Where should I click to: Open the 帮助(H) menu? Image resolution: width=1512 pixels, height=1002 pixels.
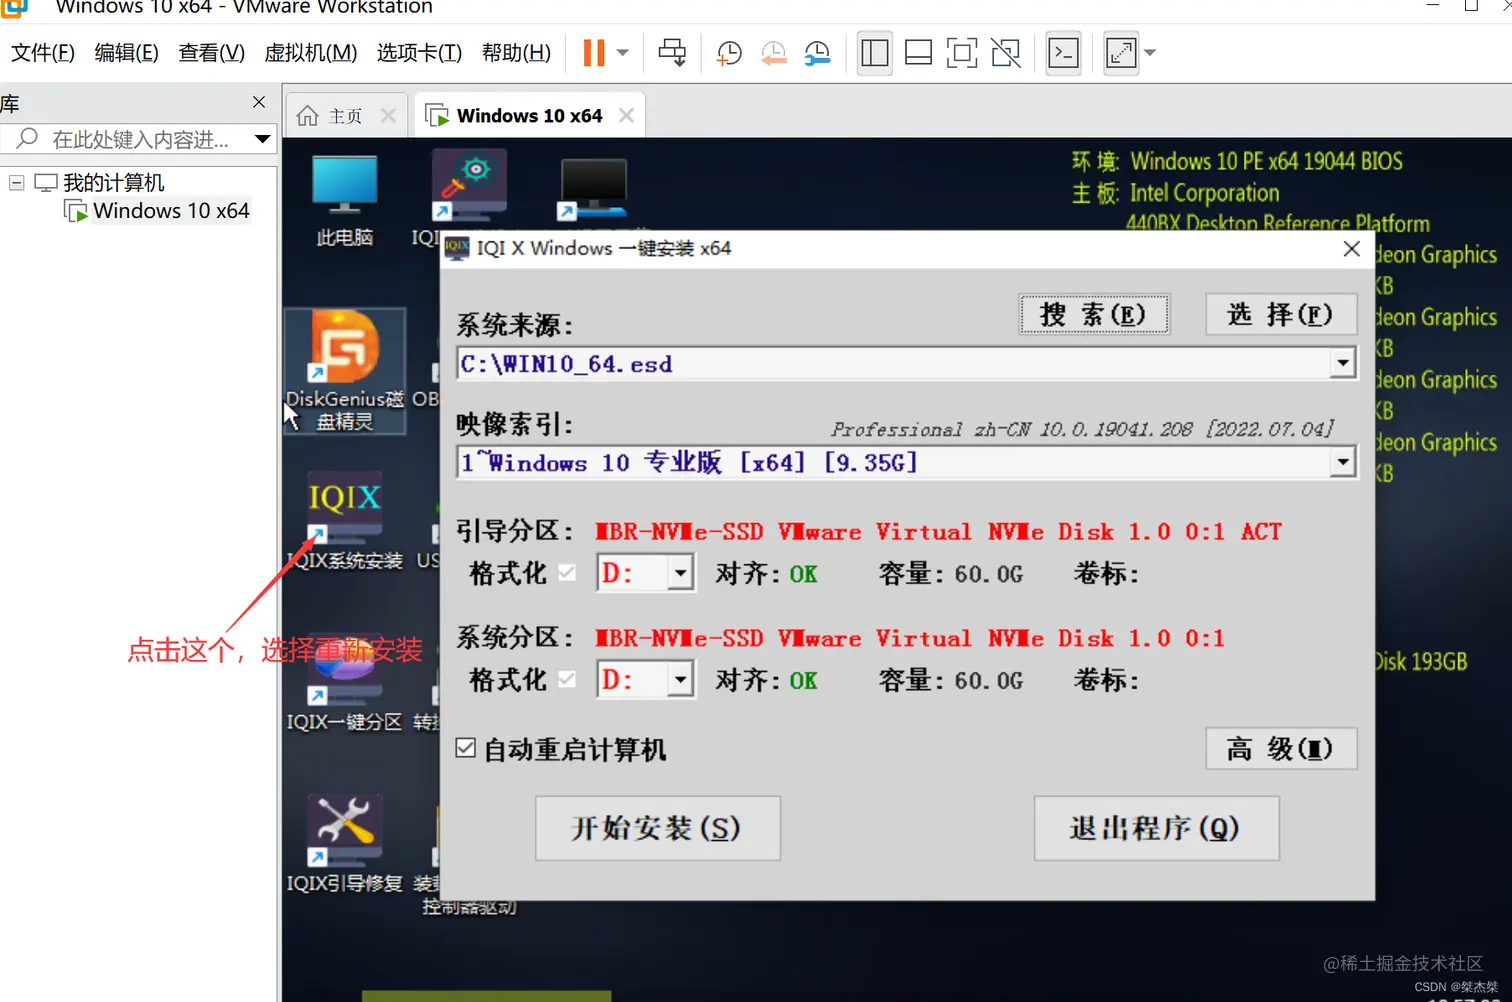coord(516,53)
